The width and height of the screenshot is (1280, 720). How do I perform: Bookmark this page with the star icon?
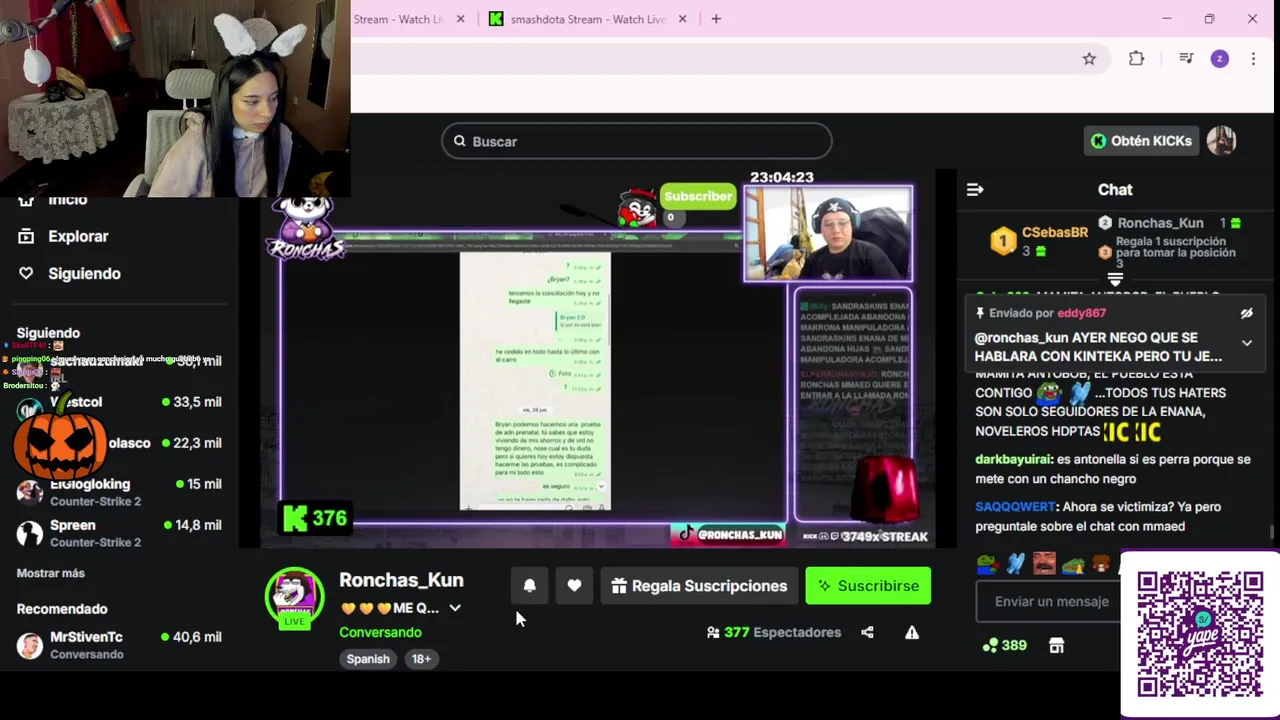[1089, 59]
